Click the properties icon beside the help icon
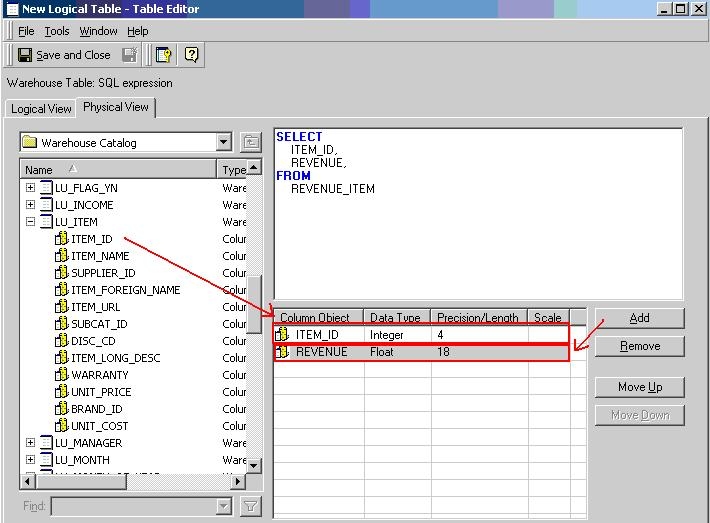The width and height of the screenshot is (710, 523). point(163,55)
